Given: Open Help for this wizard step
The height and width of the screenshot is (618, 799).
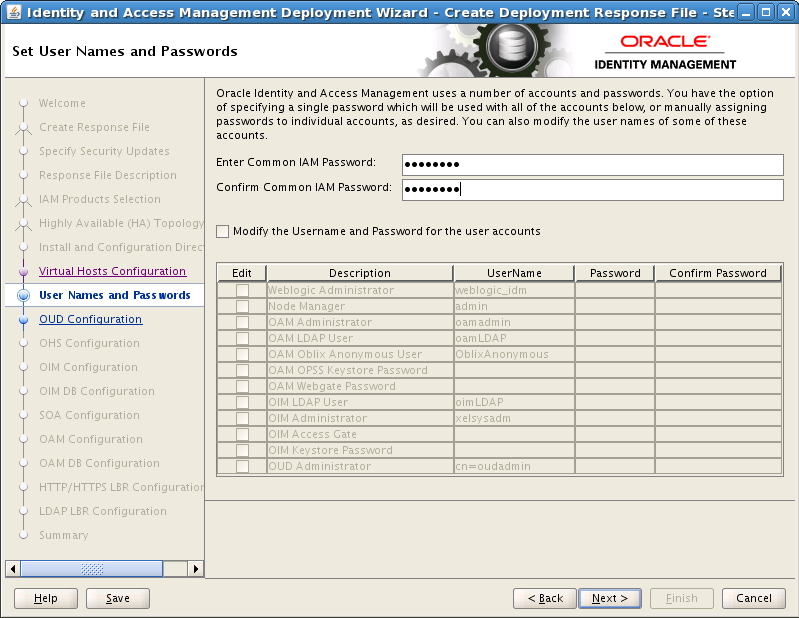Looking at the screenshot, I should click(x=46, y=598).
